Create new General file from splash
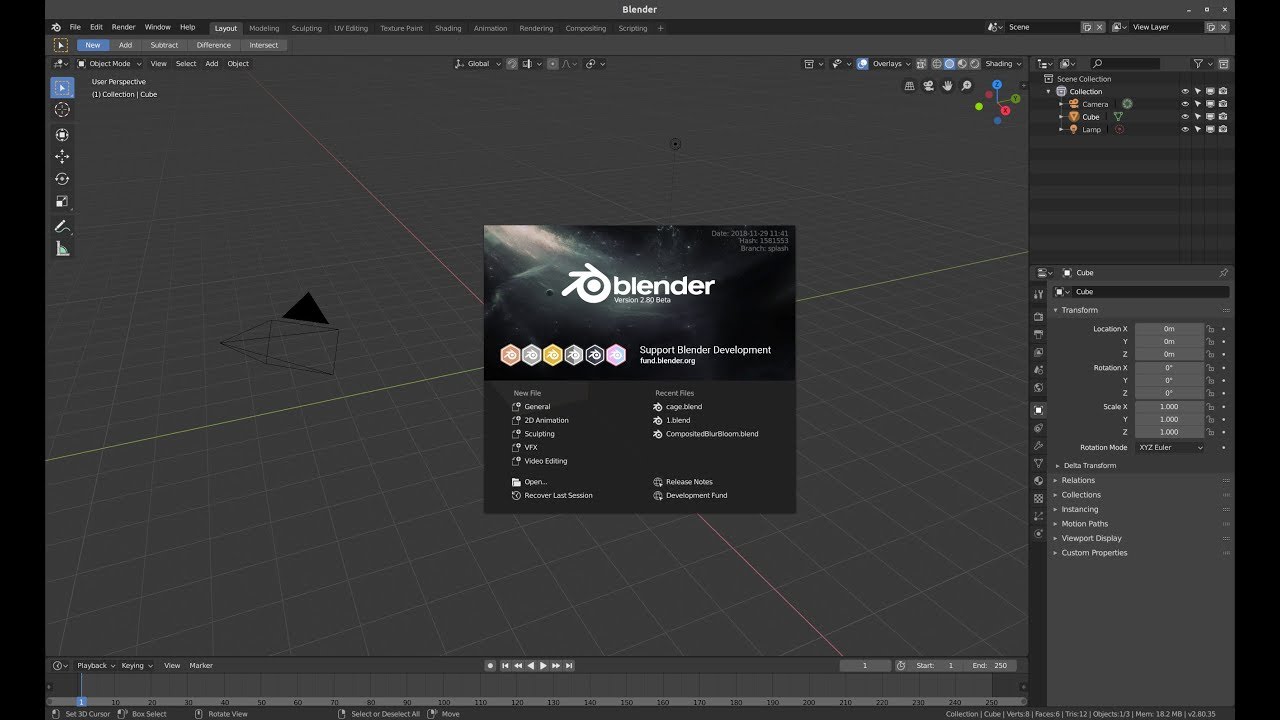The image size is (1280, 720). [x=537, y=407]
